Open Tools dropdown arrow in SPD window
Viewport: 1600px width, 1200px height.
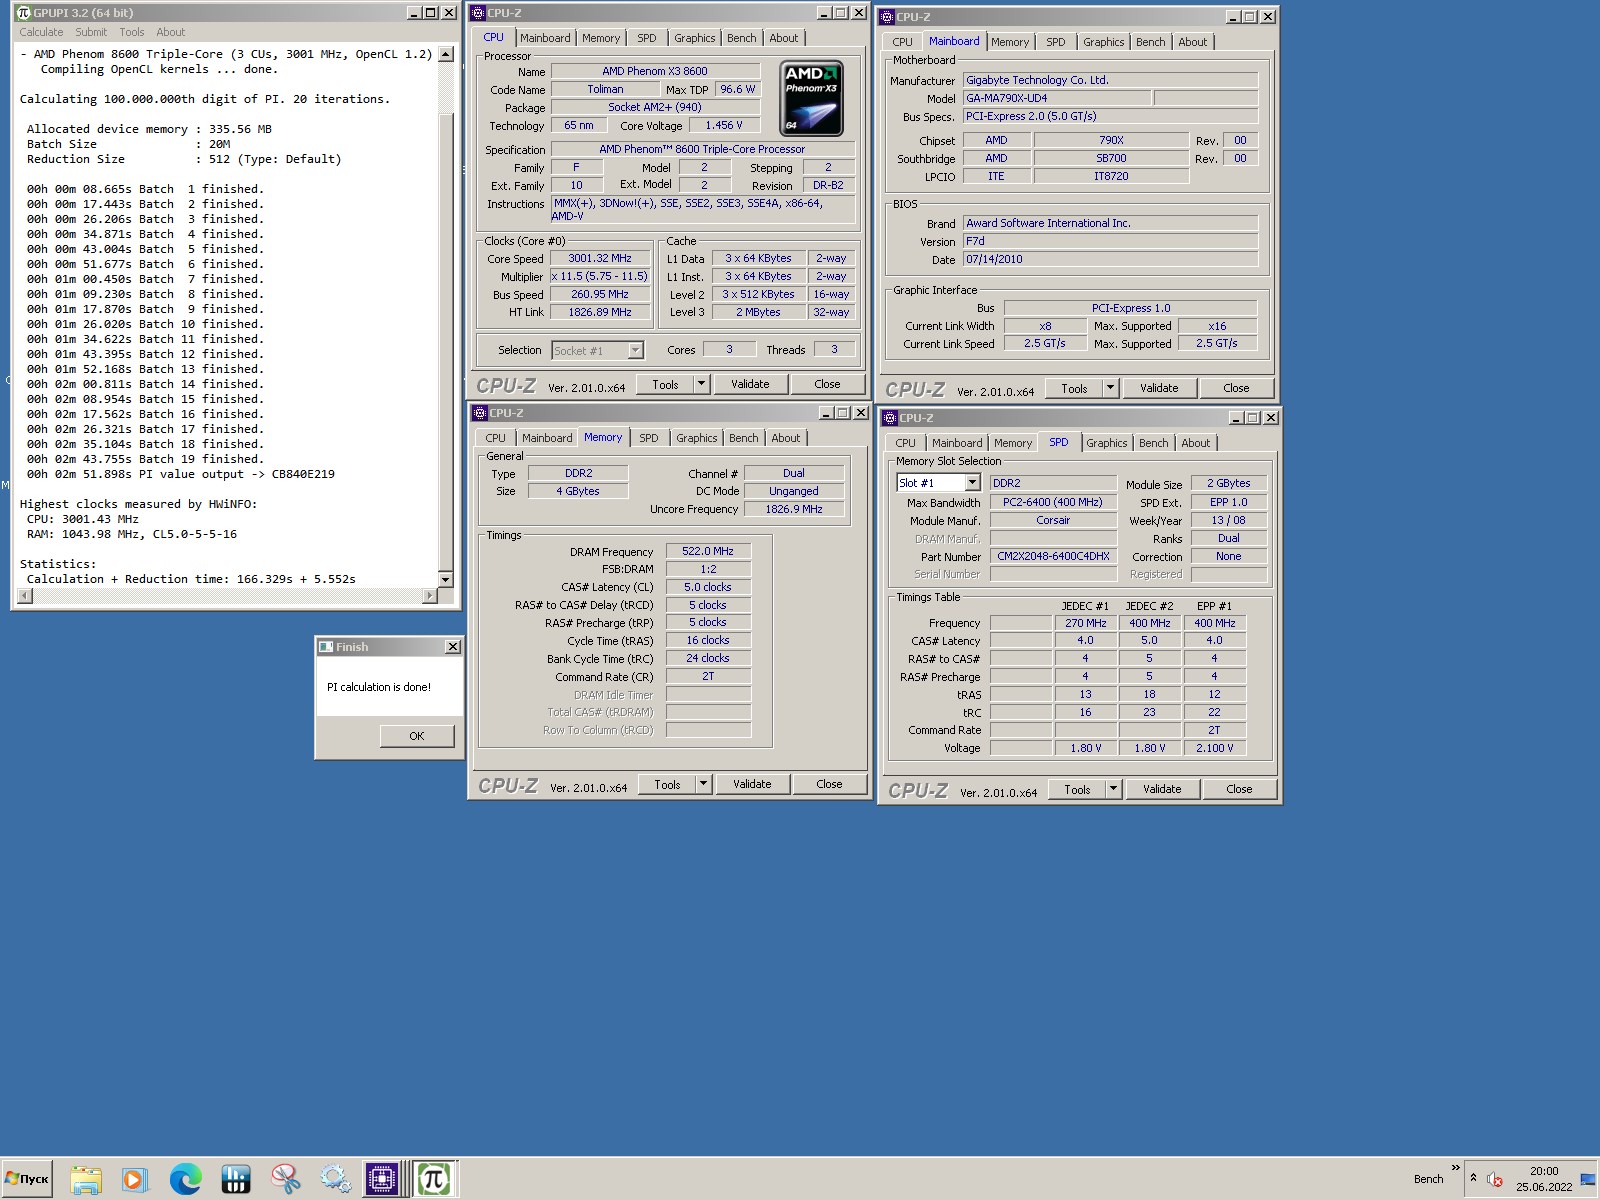(1114, 789)
